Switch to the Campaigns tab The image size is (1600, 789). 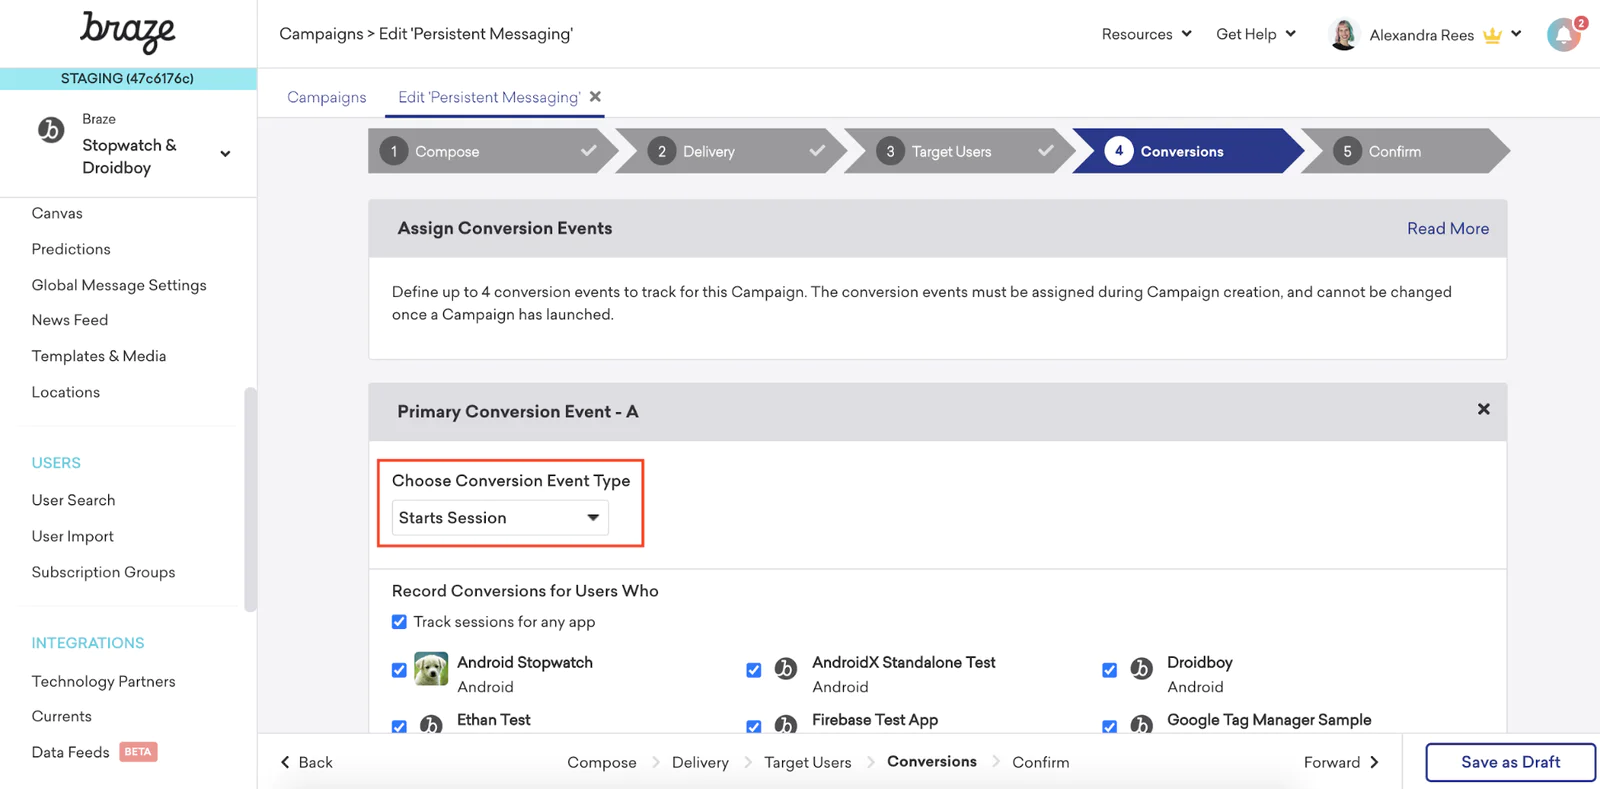pos(326,97)
